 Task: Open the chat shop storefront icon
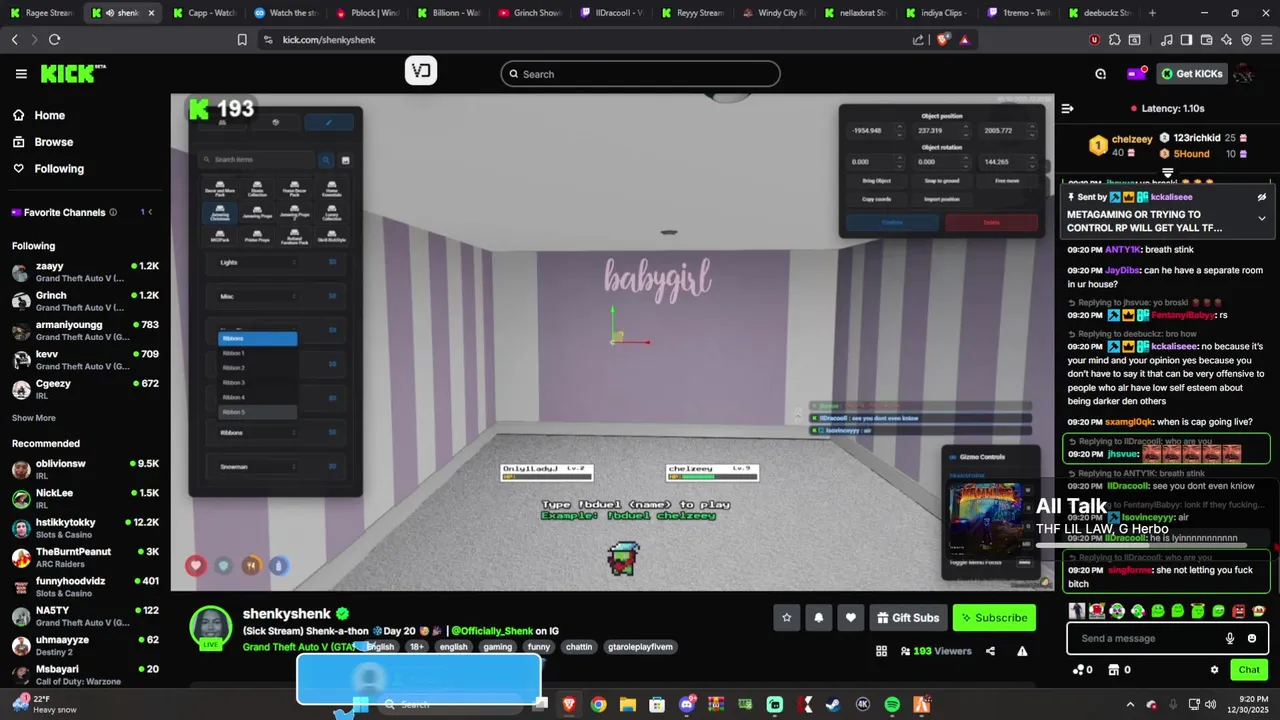[1113, 670]
